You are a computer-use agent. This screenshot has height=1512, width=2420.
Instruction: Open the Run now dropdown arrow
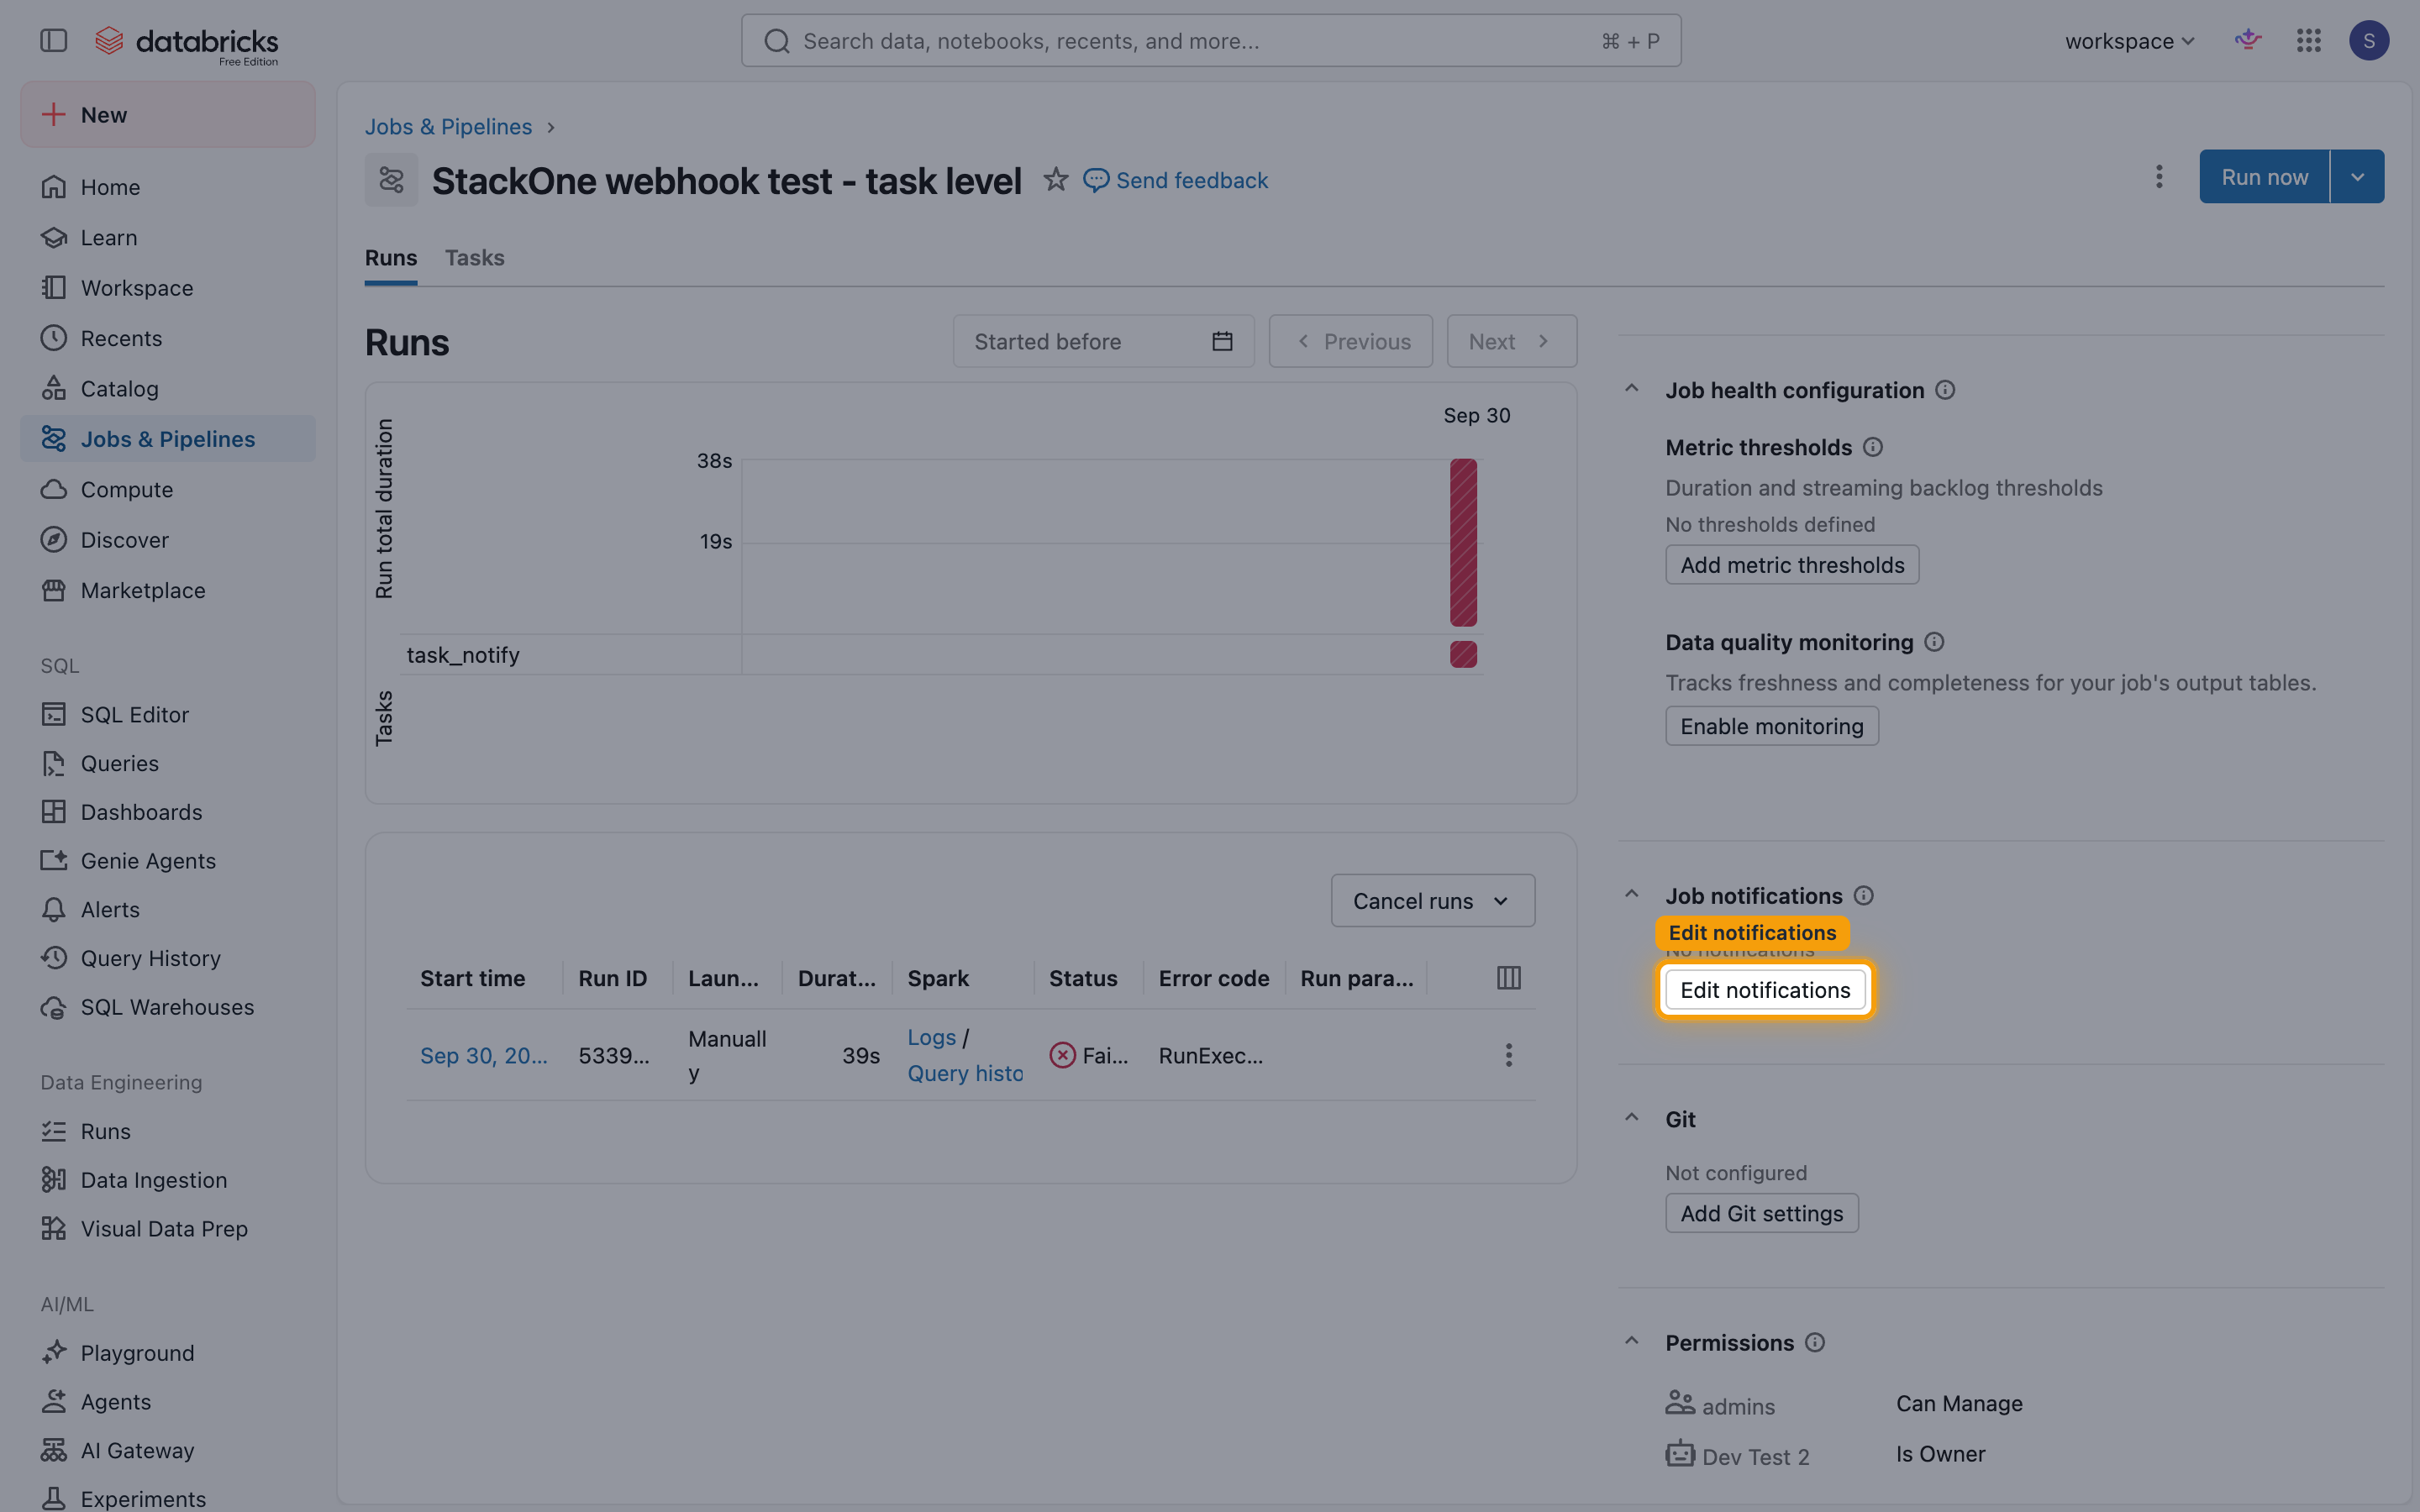coord(2357,177)
